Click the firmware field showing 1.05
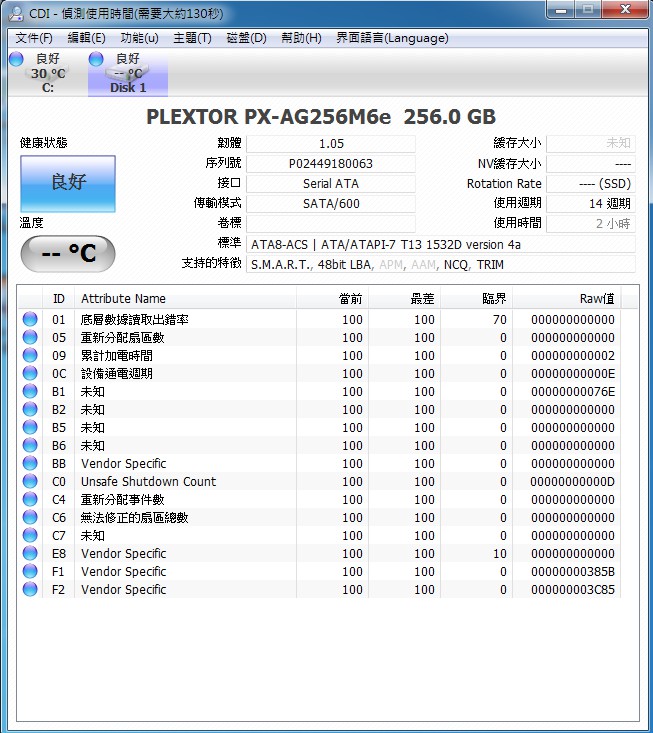The width and height of the screenshot is (653, 733). [331, 144]
